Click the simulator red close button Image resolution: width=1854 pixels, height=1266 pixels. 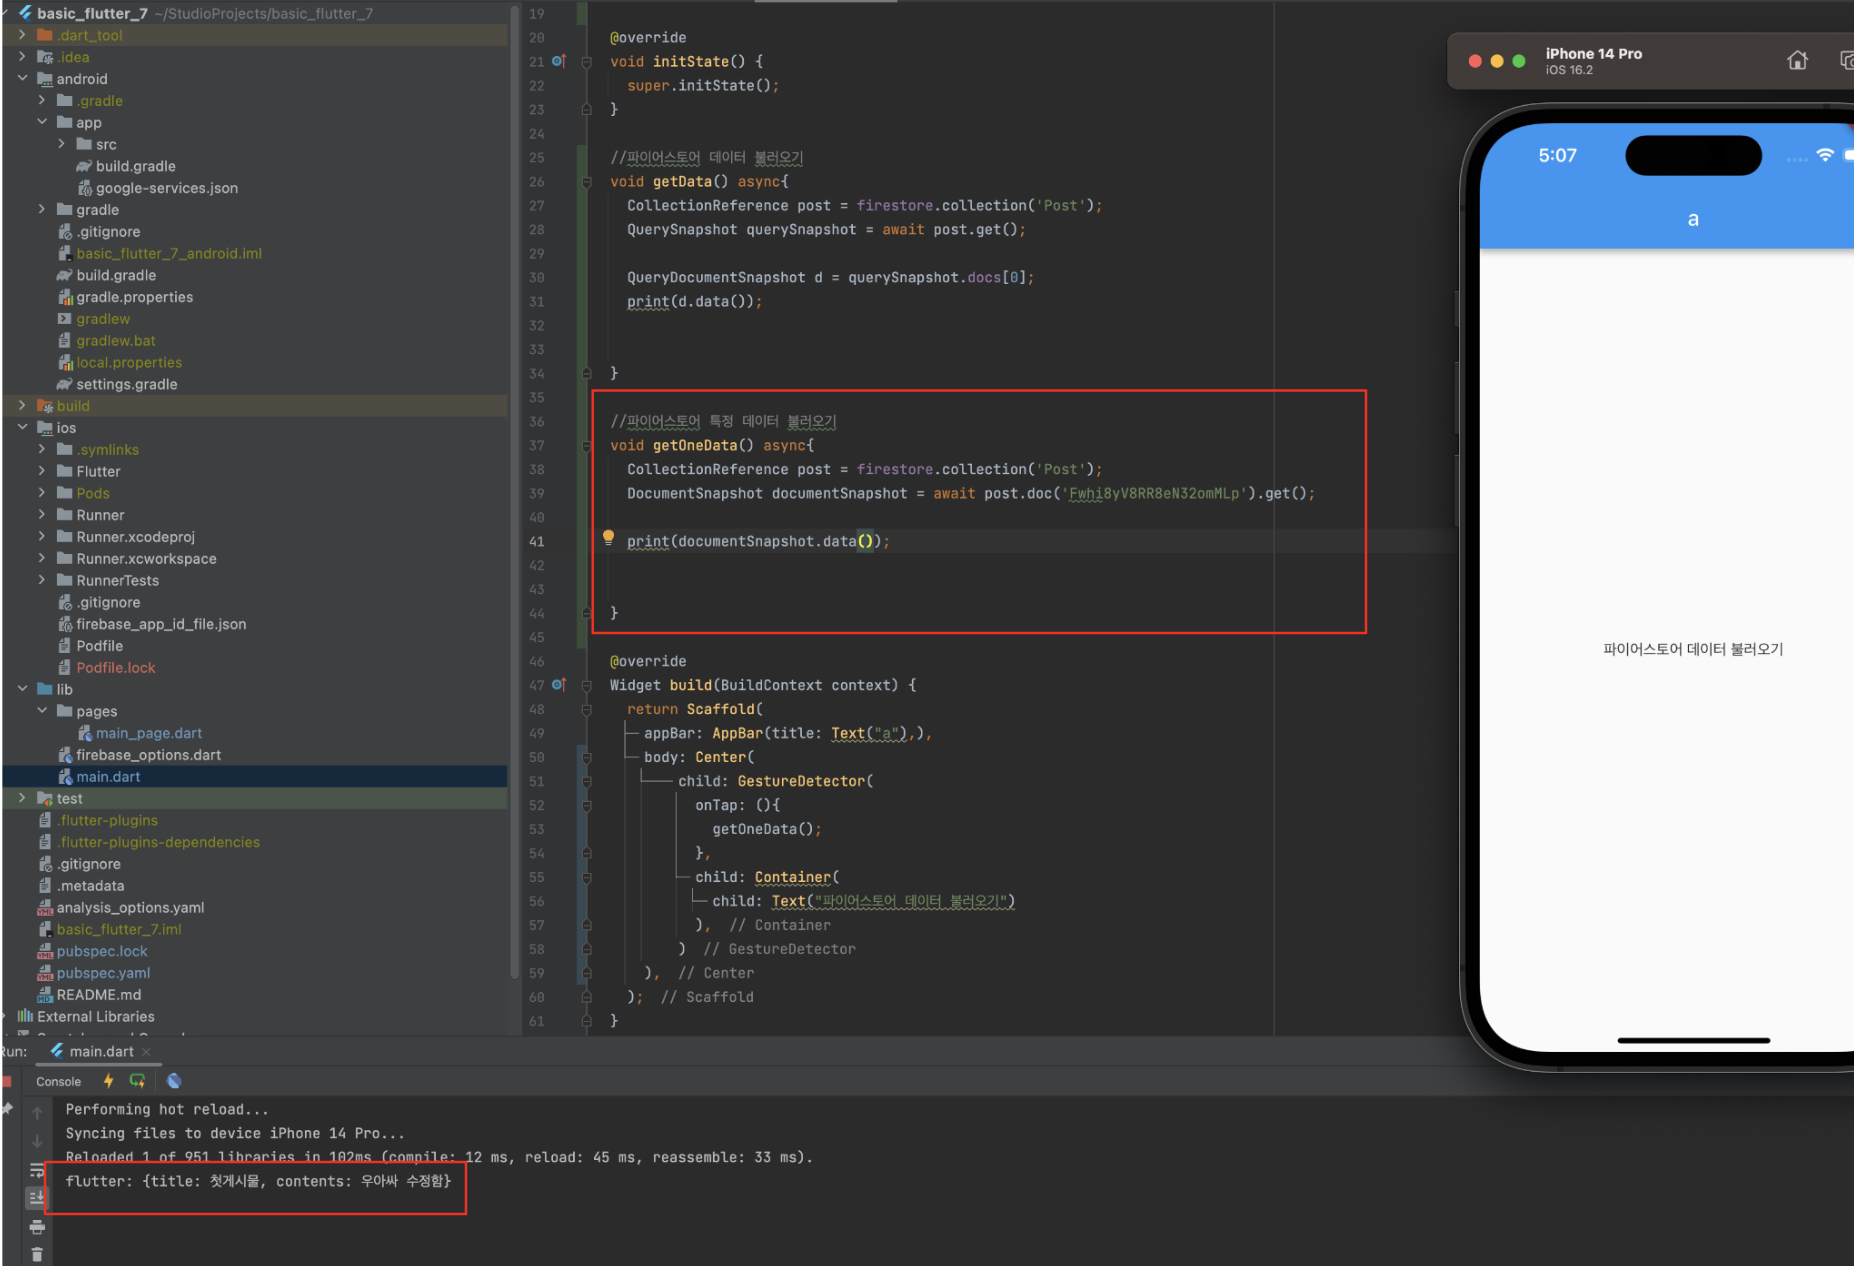click(x=1475, y=61)
